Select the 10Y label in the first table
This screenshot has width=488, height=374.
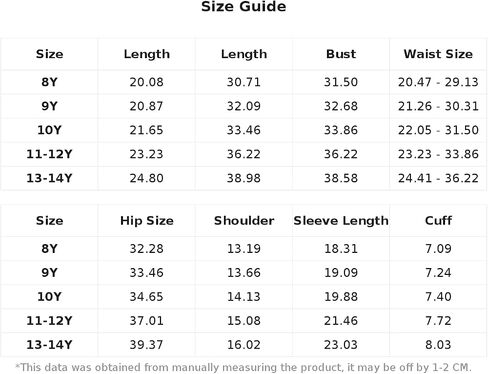click(x=49, y=130)
